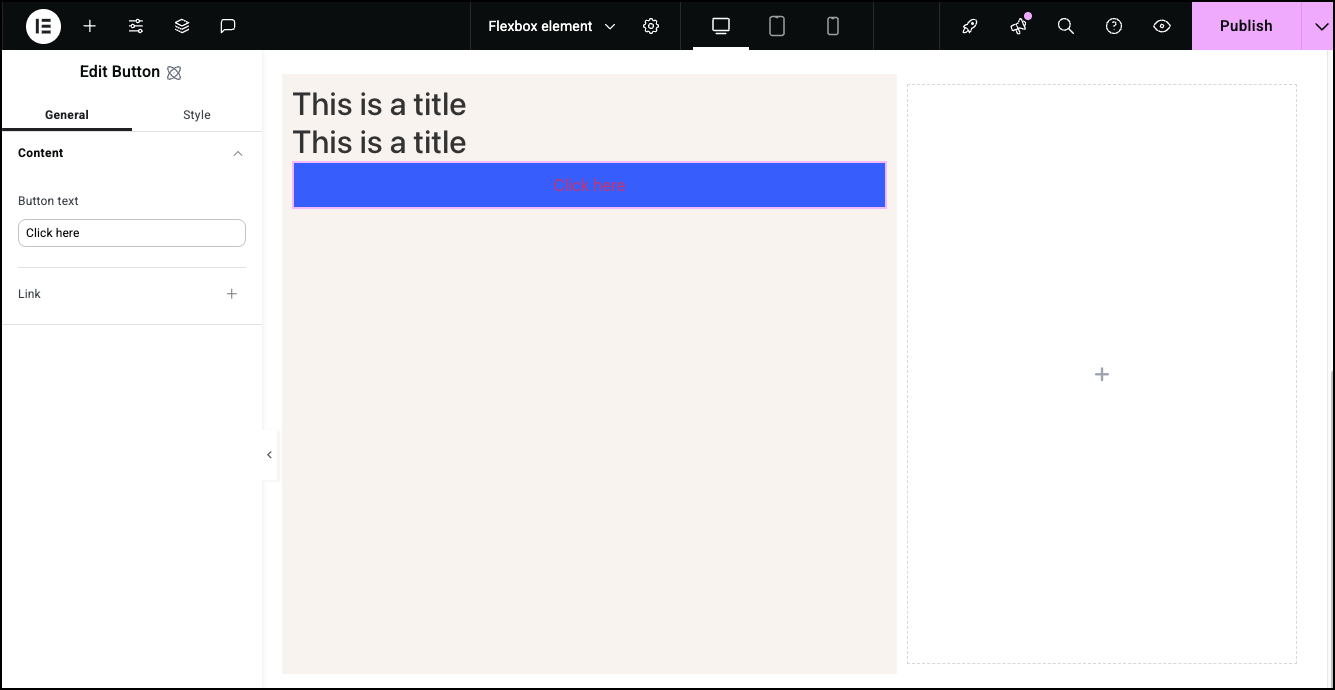Open What's New megaphone icon

click(x=1018, y=26)
